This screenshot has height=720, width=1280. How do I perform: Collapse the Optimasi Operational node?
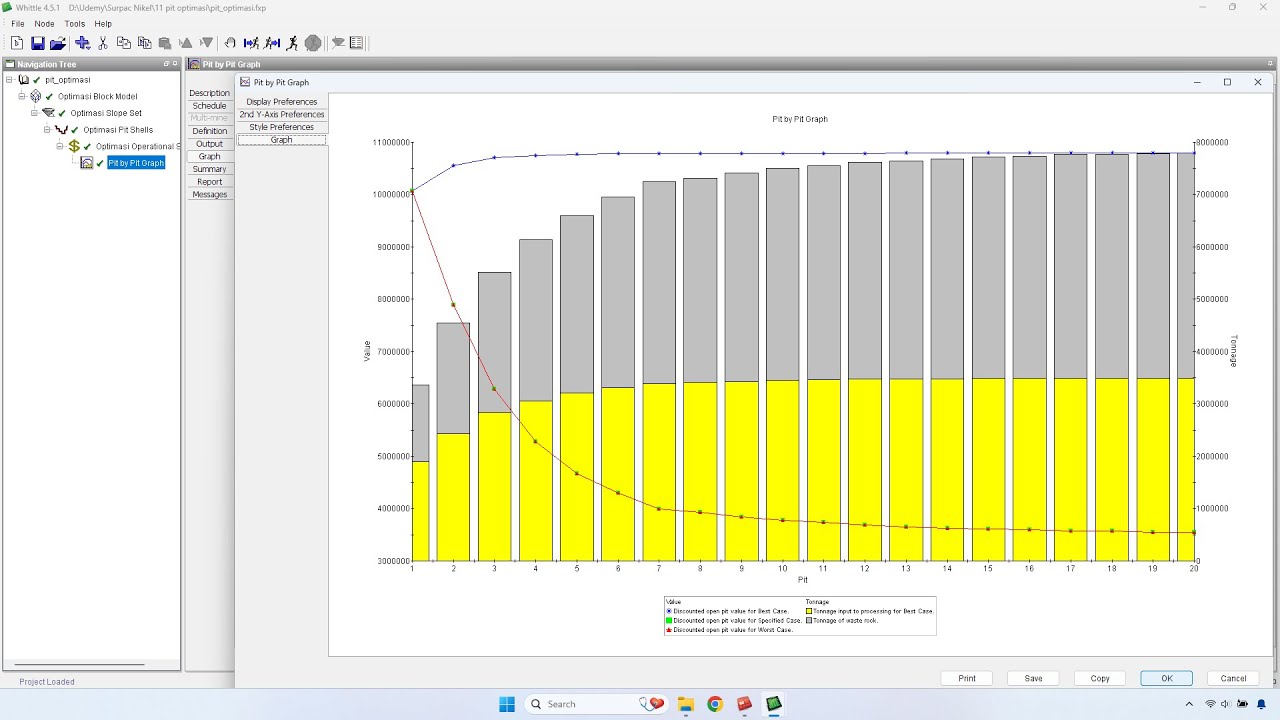click(x=60, y=146)
